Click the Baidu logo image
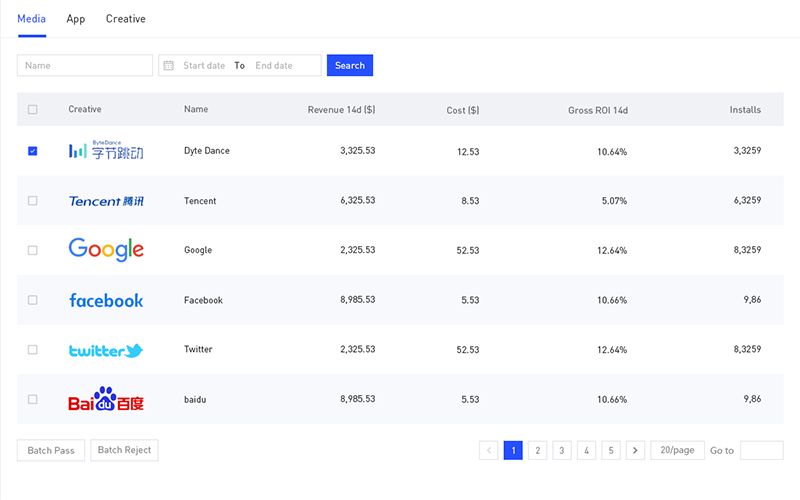This screenshot has width=800, height=500. click(106, 399)
